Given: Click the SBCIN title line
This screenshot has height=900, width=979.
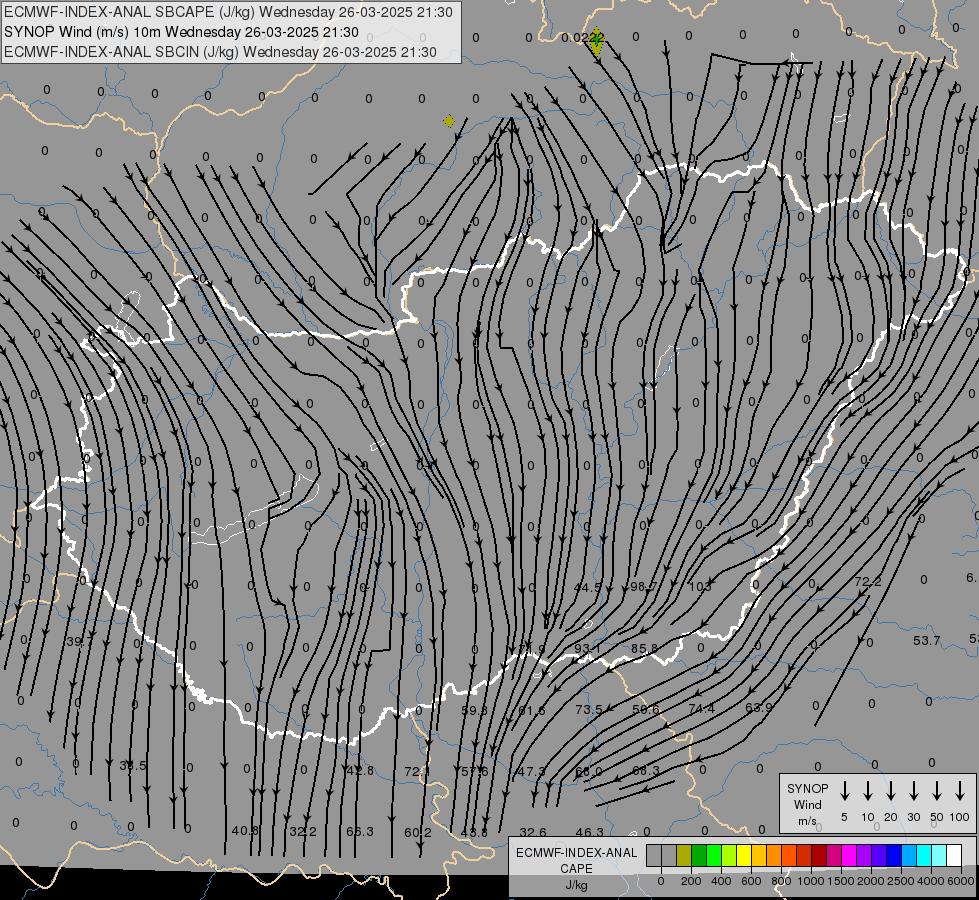Looking at the screenshot, I should click(x=220, y=52).
